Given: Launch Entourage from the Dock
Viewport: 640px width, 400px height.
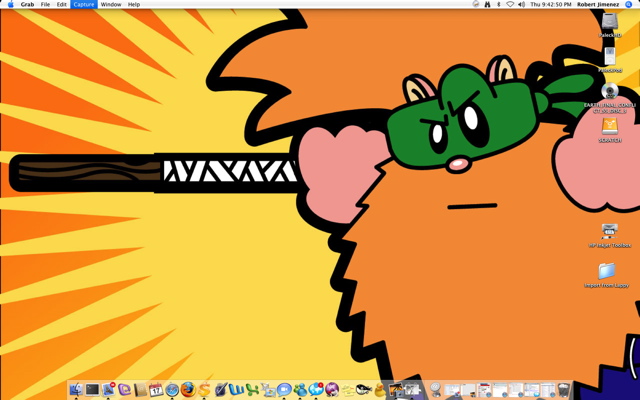Looking at the screenshot, I should pos(124,390).
